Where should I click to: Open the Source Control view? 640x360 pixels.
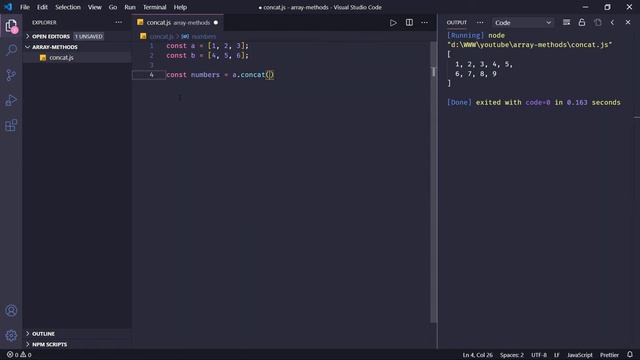(x=11, y=75)
